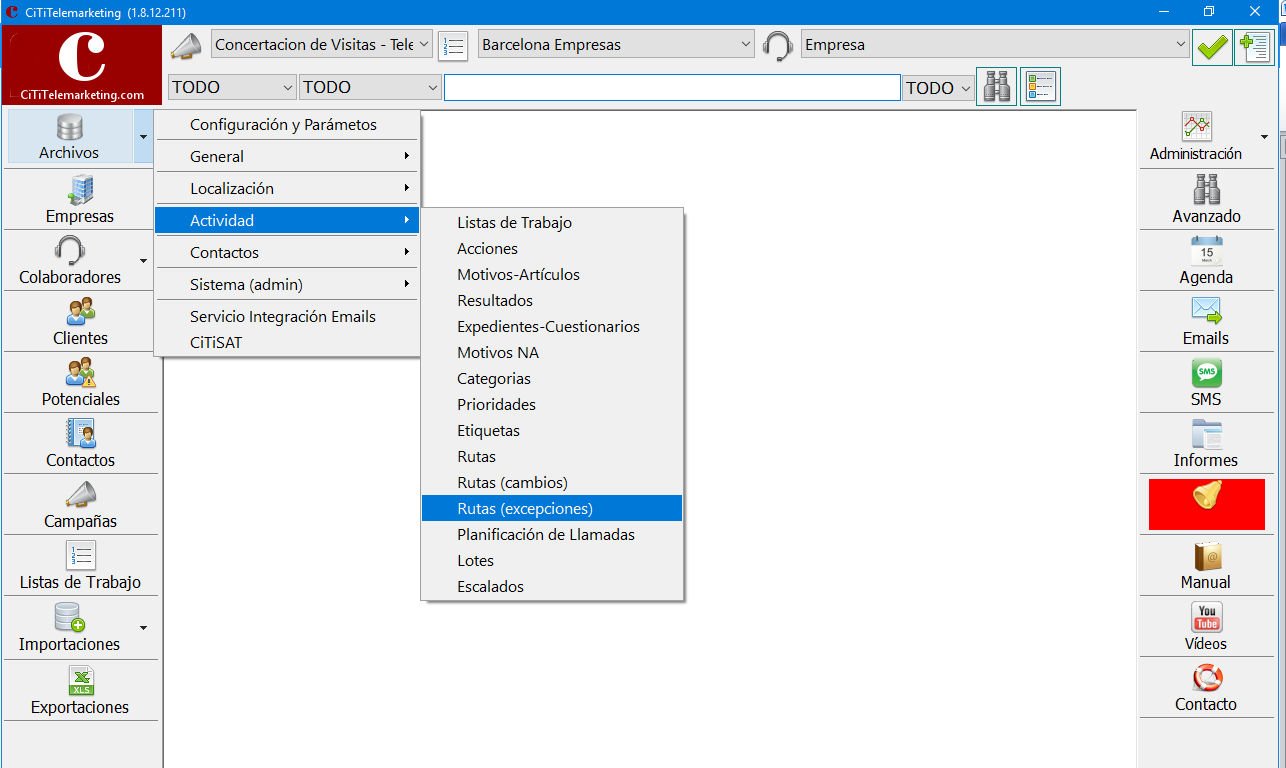Viewport: 1286px width, 768px height.
Task: Open the Agenda calendar
Action: (x=1207, y=260)
